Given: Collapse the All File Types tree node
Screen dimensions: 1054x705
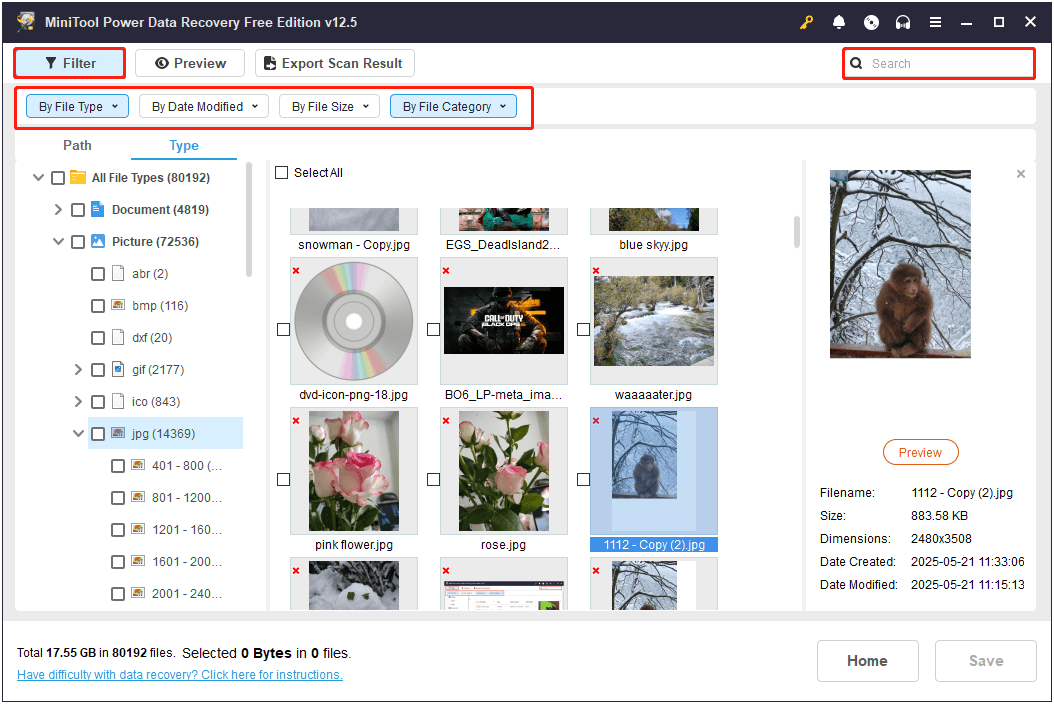Looking at the screenshot, I should click(x=38, y=177).
